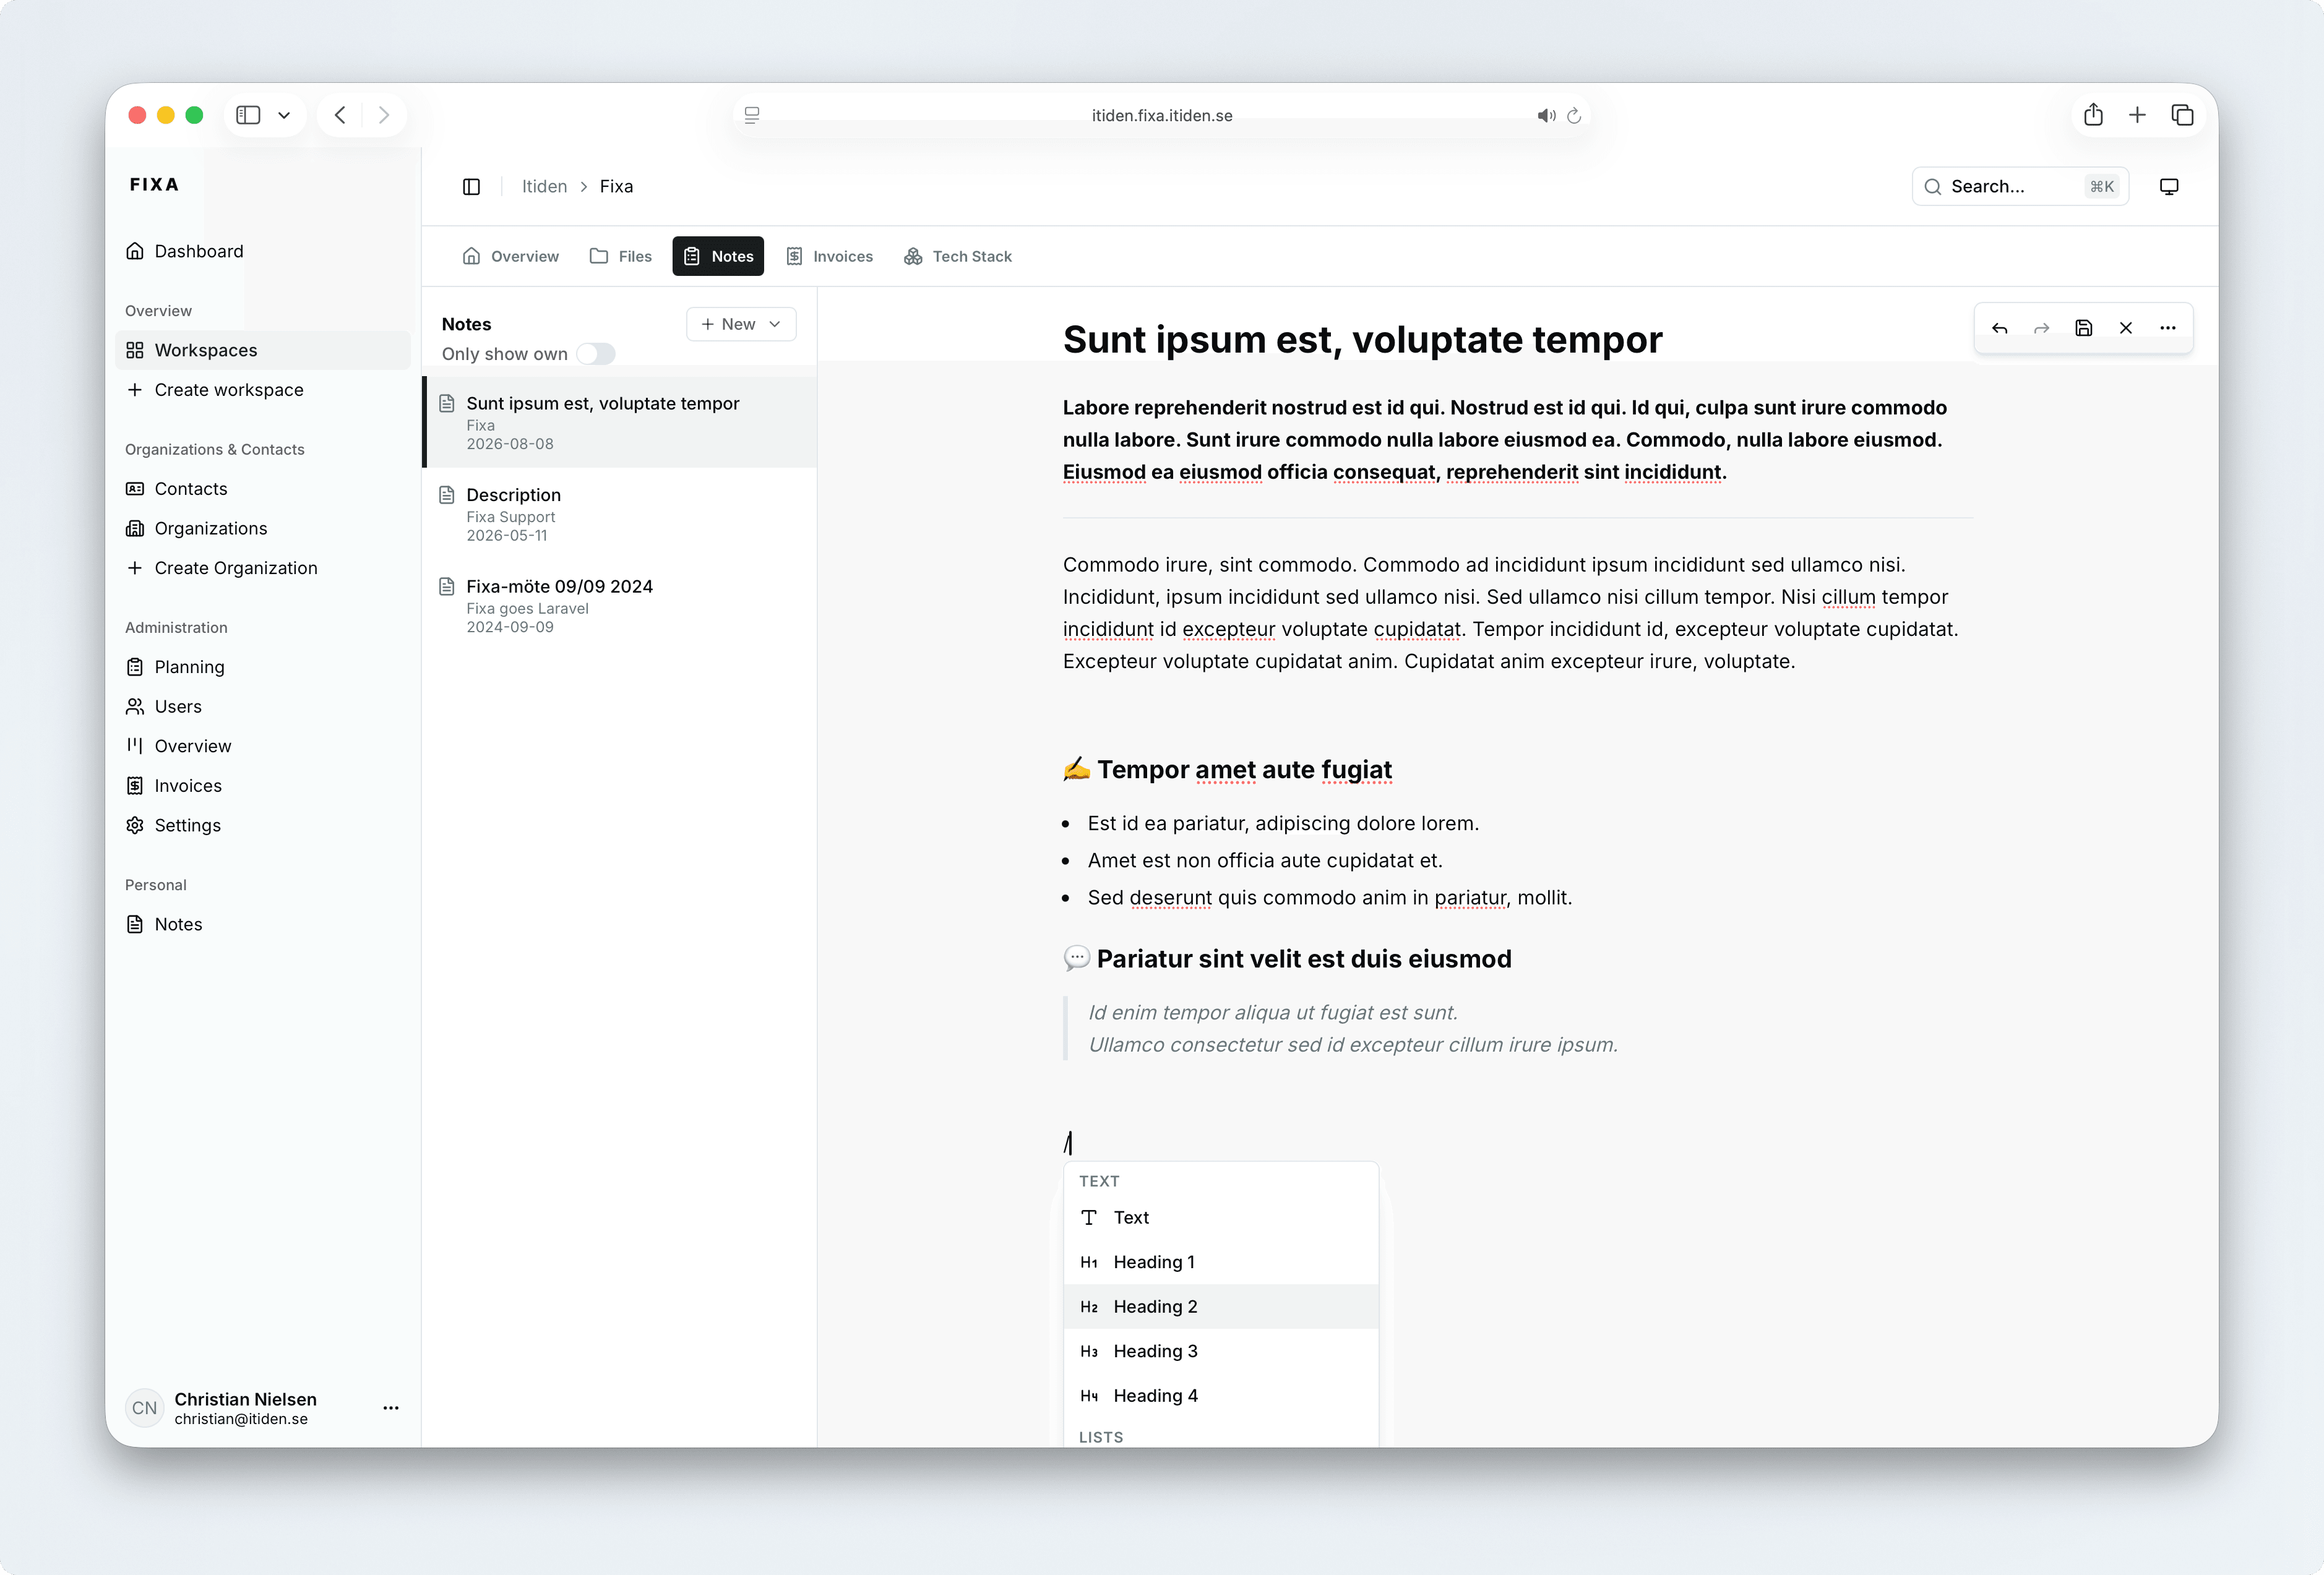Viewport: 2324px width, 1575px height.
Task: Click the Safari share icon
Action: point(2093,115)
